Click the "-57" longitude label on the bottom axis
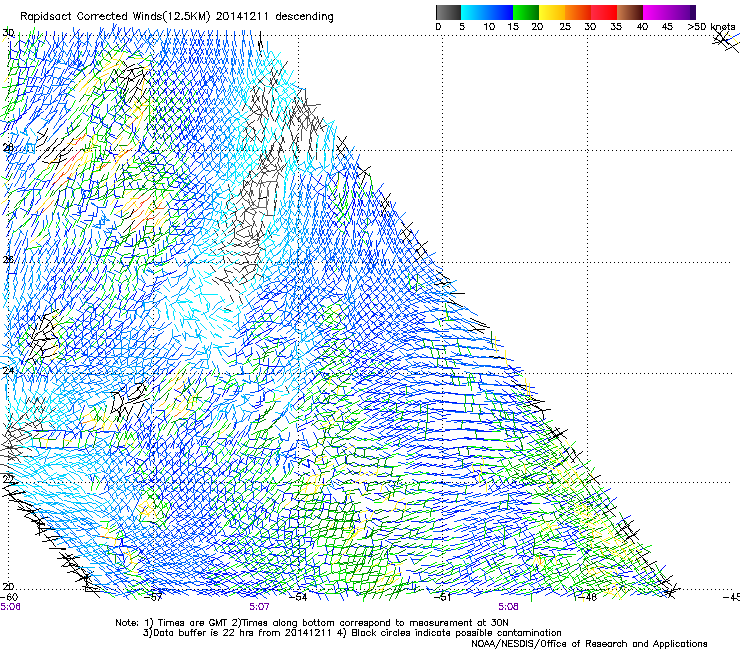Viewport: 740px width, 650px height. 153,597
